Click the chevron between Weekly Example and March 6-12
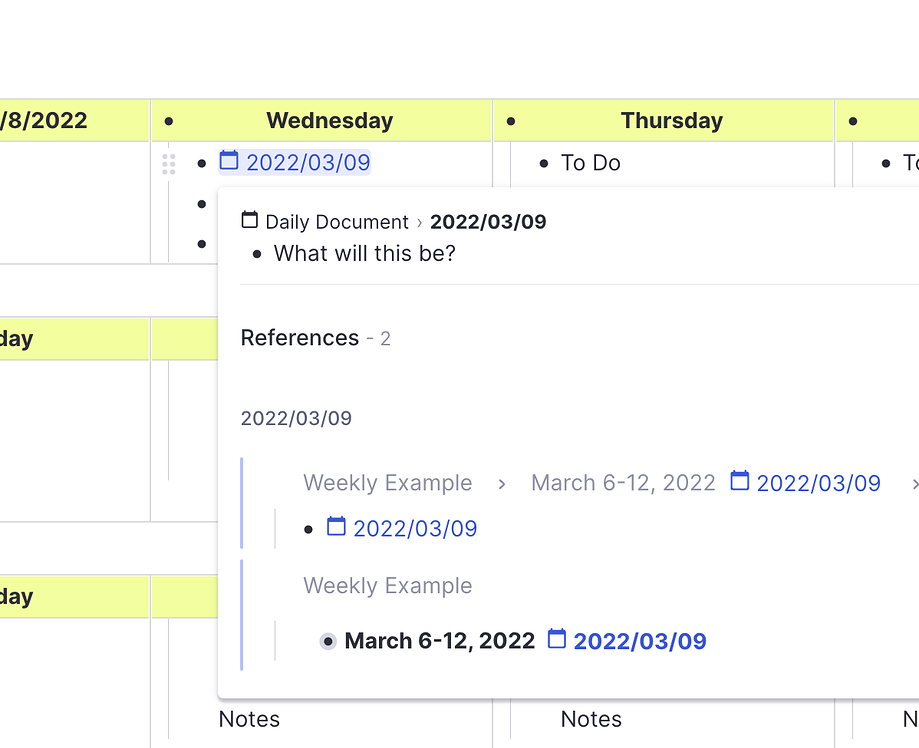The height and width of the screenshot is (748, 919). (x=501, y=483)
